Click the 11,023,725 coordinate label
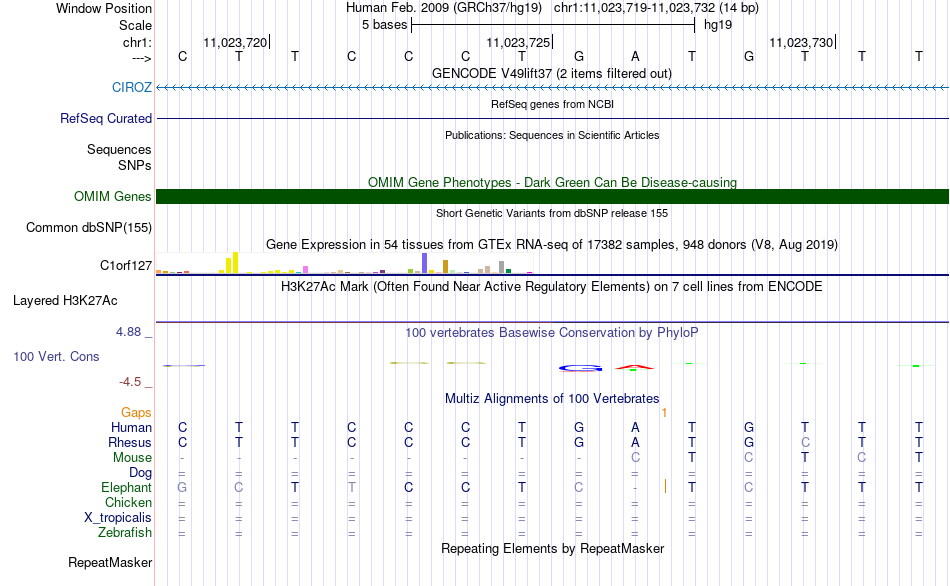 518,42
